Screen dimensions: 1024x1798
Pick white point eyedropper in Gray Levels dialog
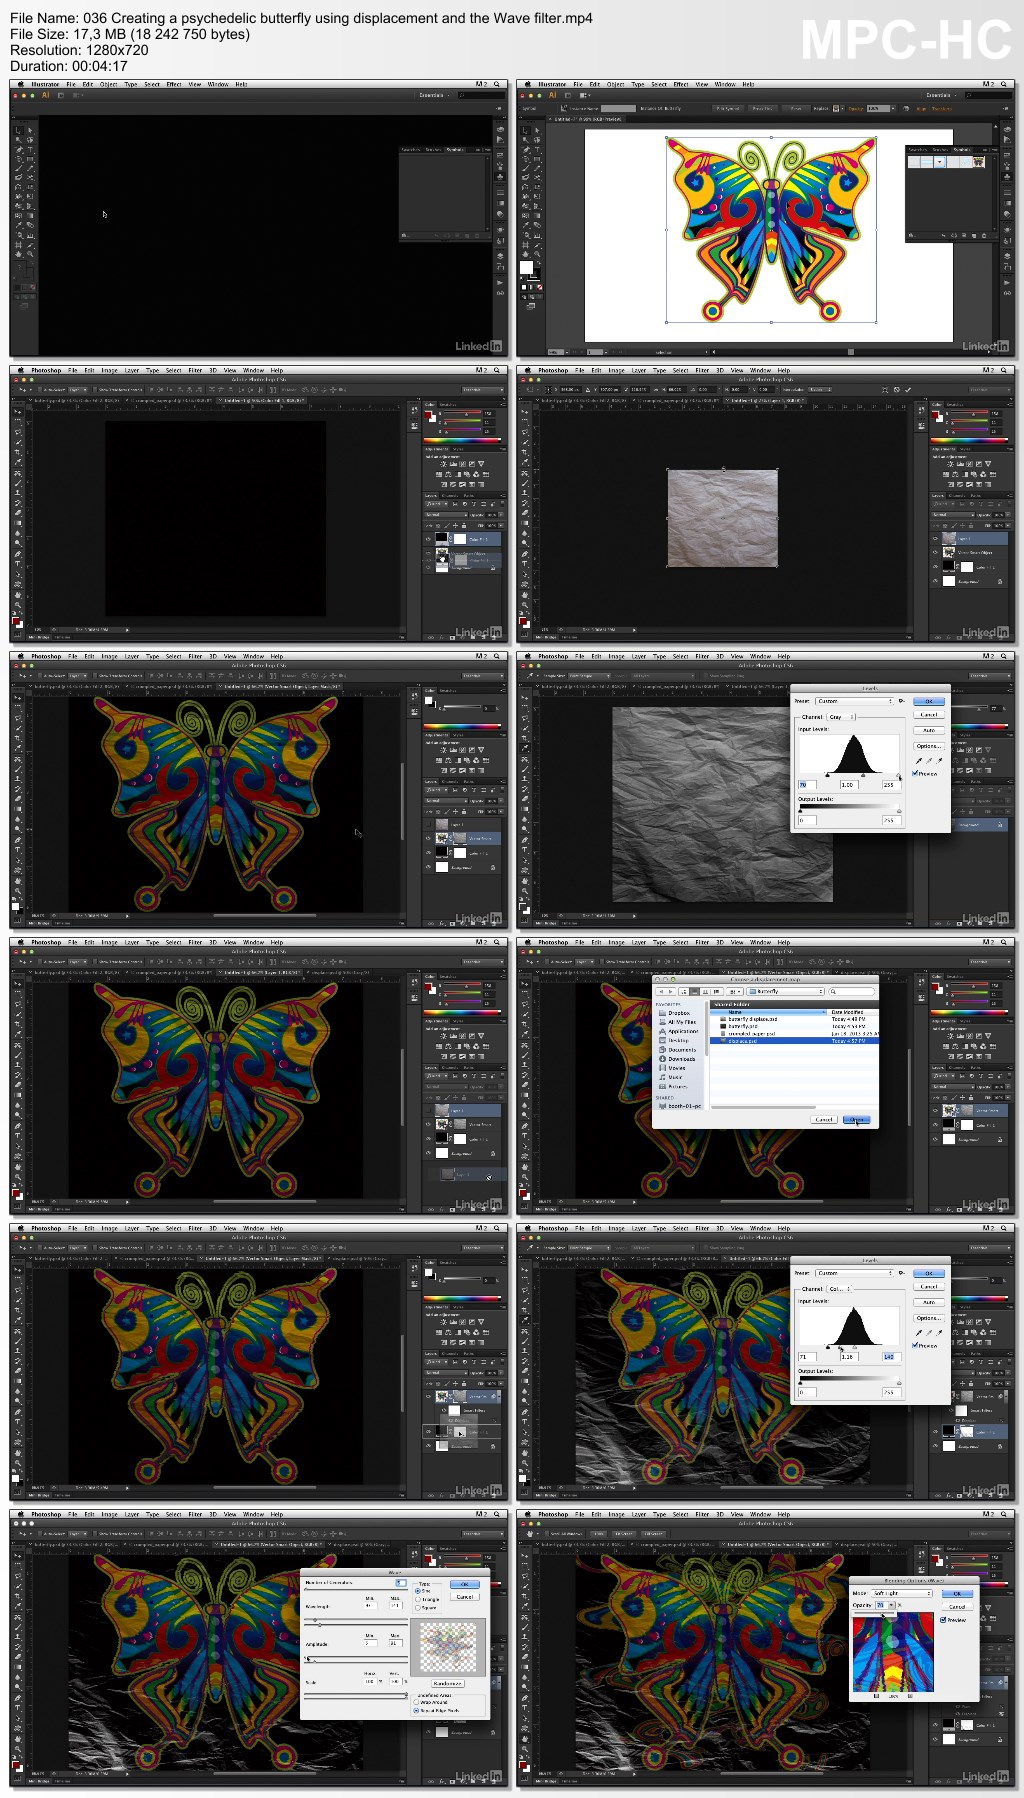tap(939, 761)
